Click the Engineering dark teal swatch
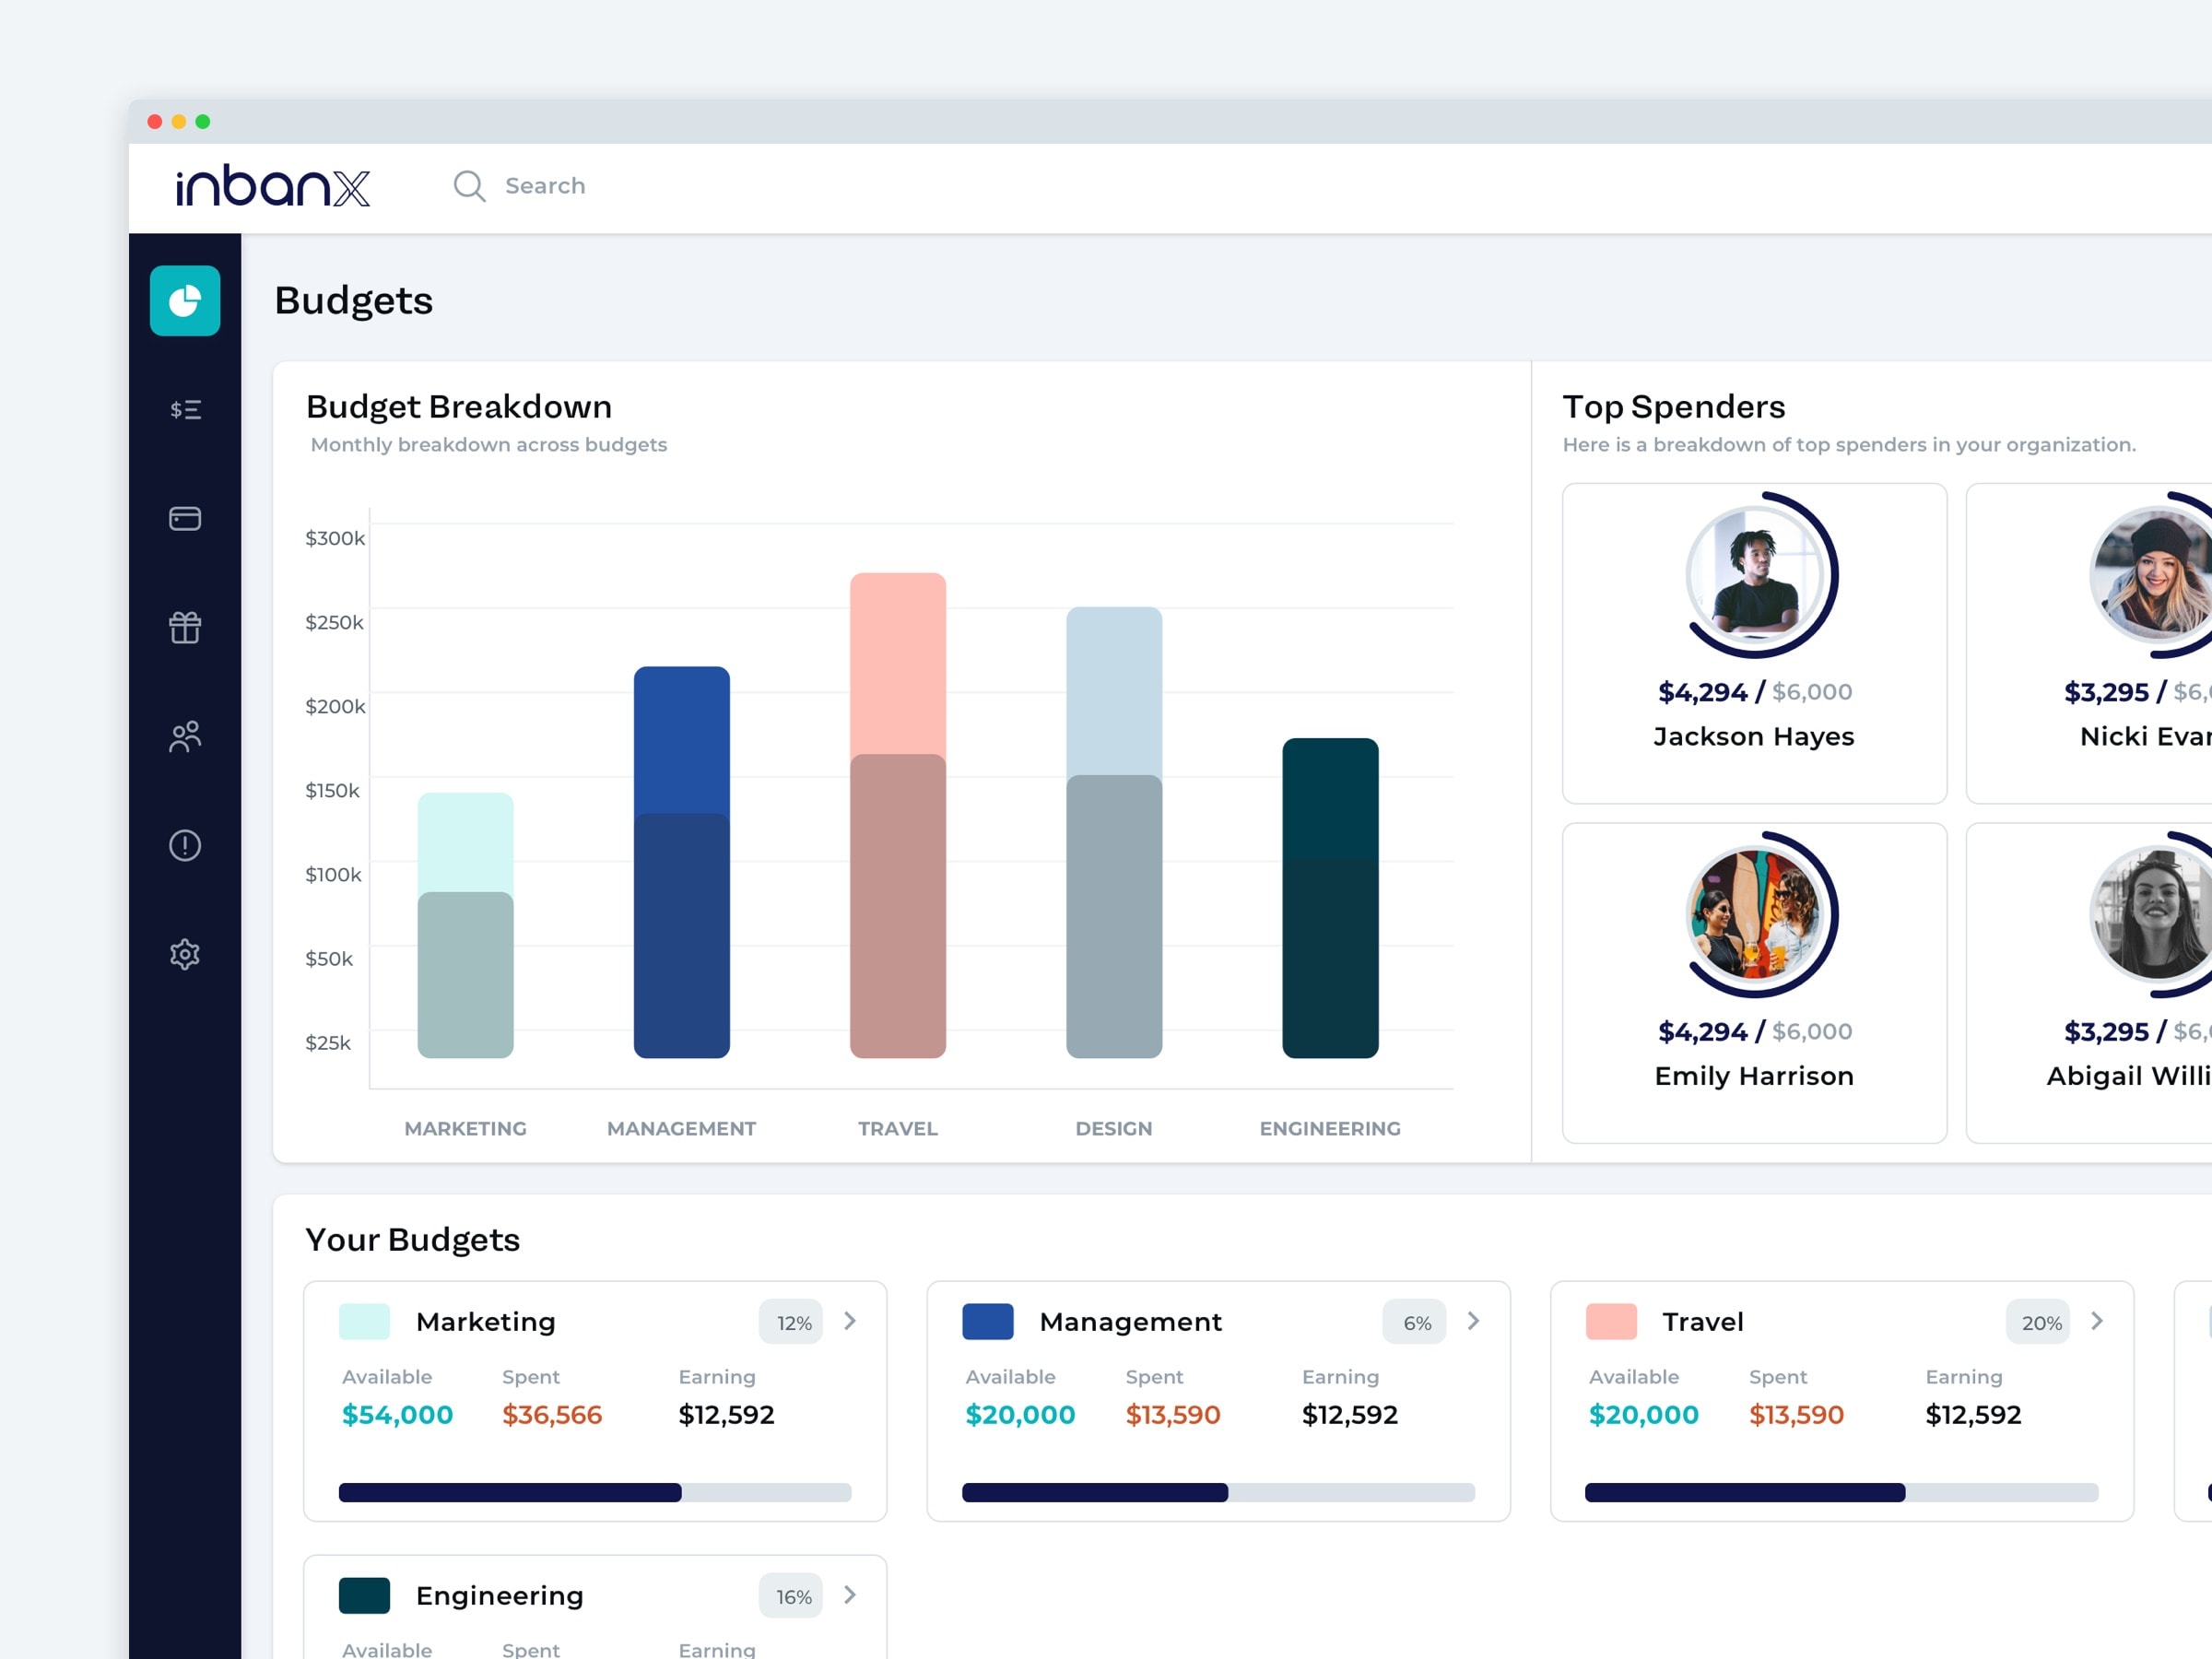2212x1659 pixels. [364, 1595]
